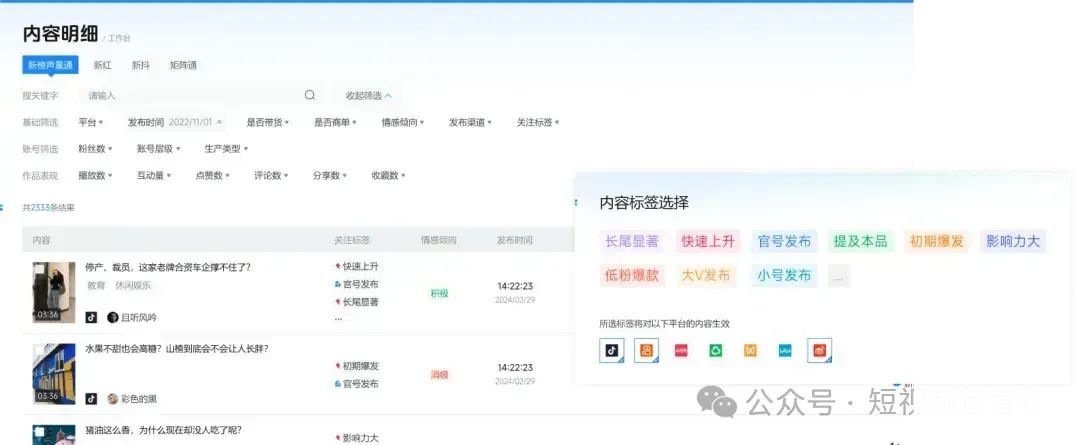Open the 互动量 filter dropdown

point(154,175)
